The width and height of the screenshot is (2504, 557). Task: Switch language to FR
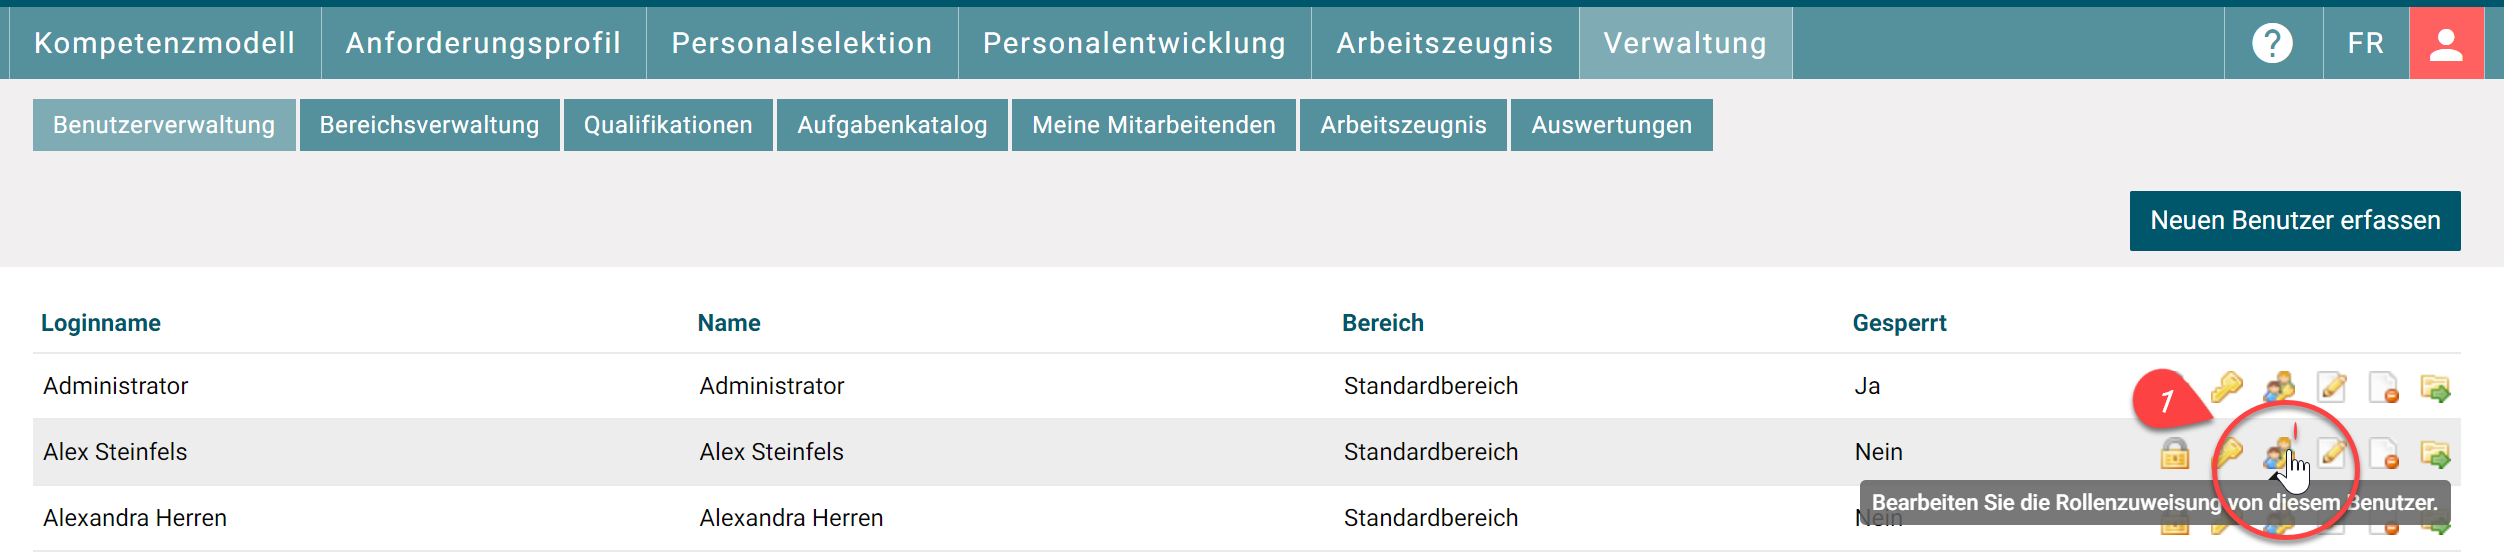tap(2366, 43)
